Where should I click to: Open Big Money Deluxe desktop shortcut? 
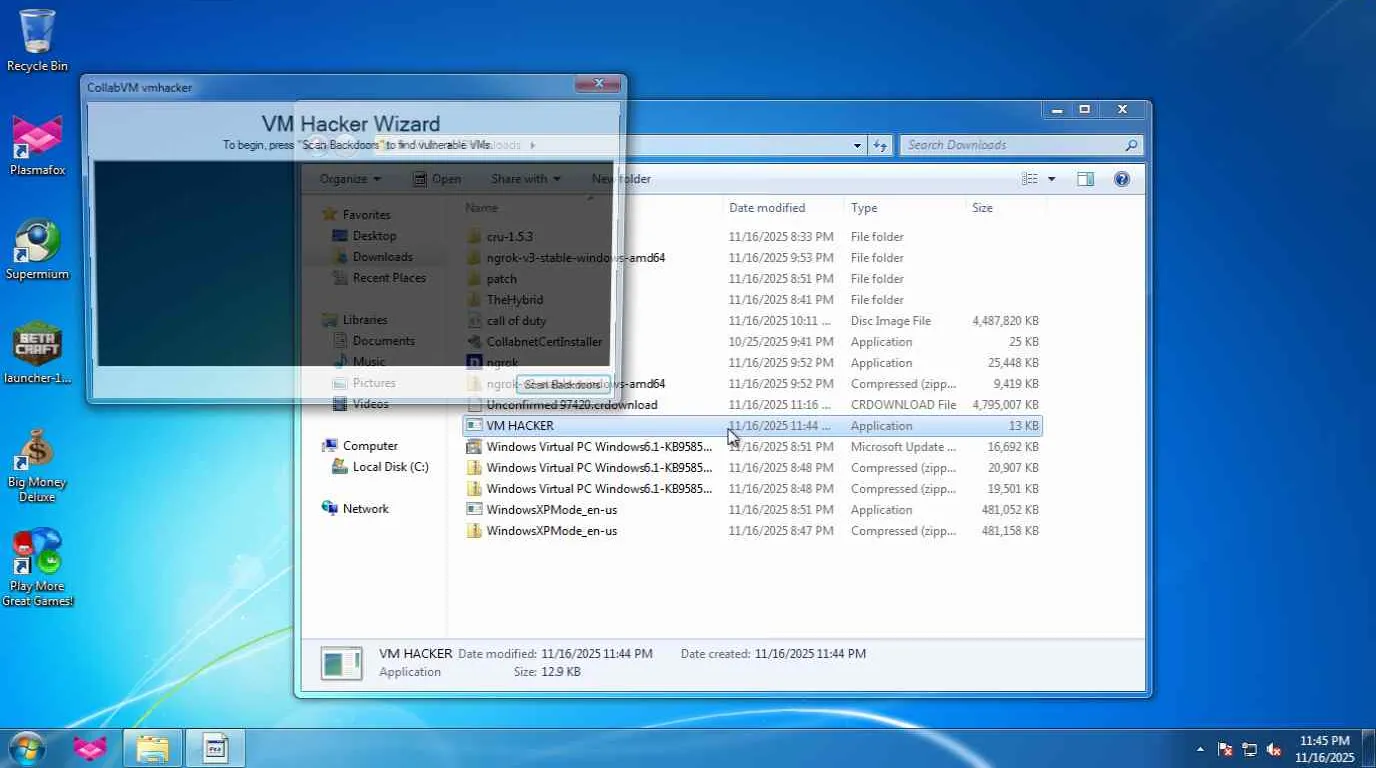click(37, 465)
